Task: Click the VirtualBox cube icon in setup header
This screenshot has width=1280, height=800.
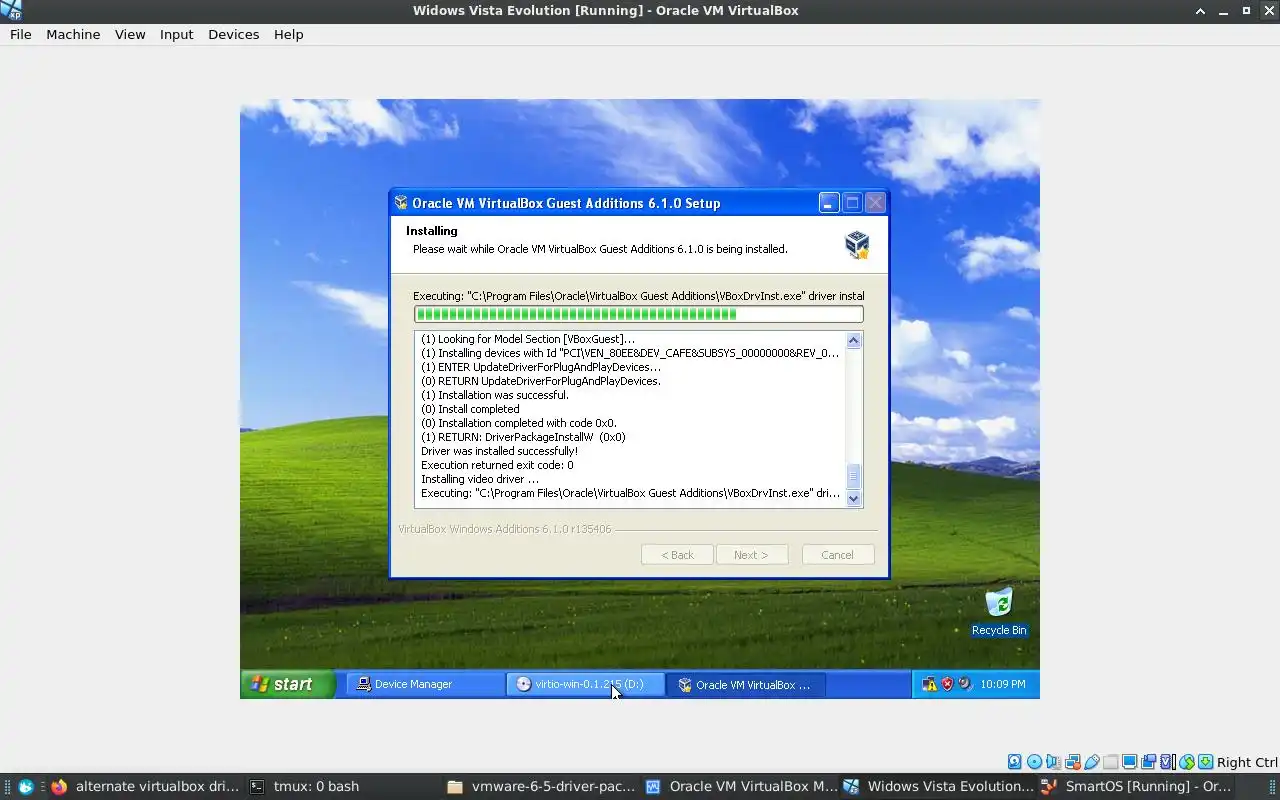Action: point(857,244)
